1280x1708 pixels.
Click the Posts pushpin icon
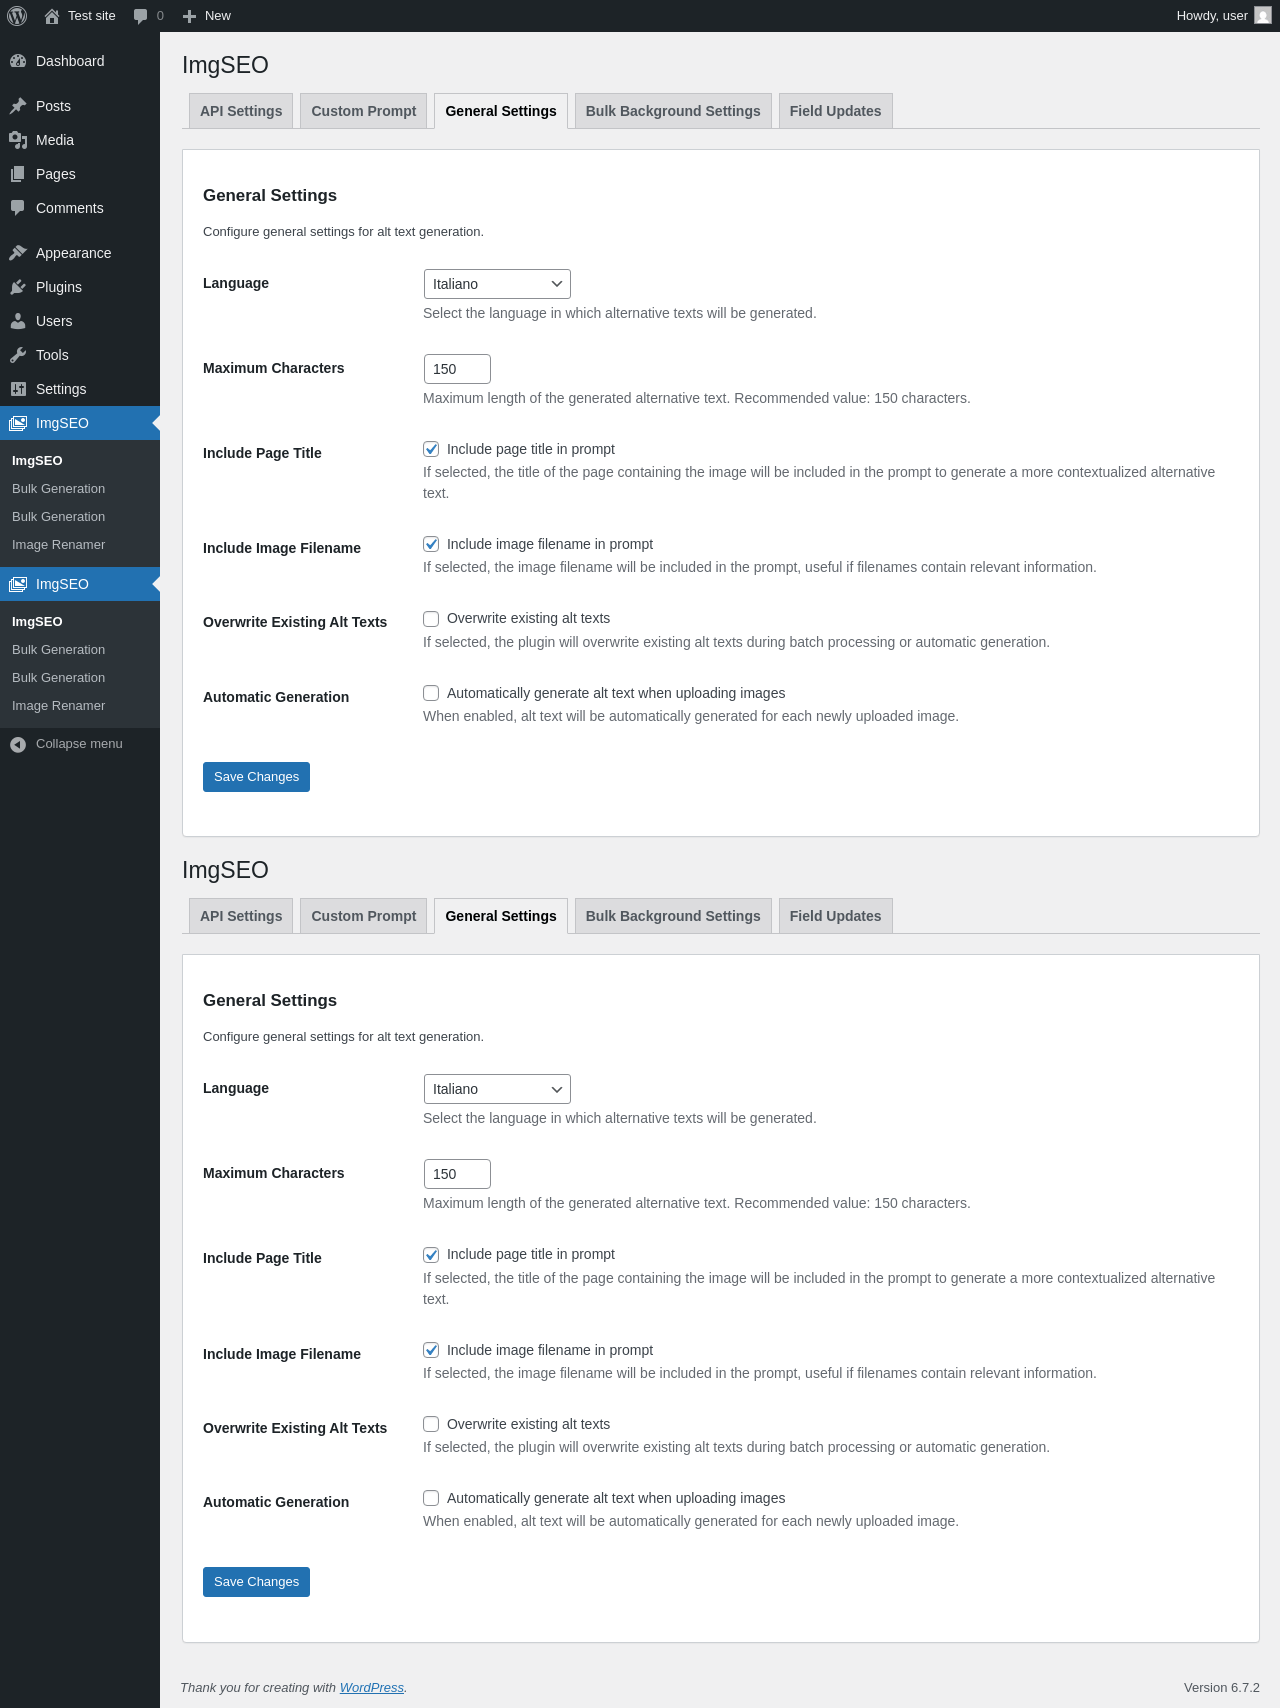tap(18, 106)
